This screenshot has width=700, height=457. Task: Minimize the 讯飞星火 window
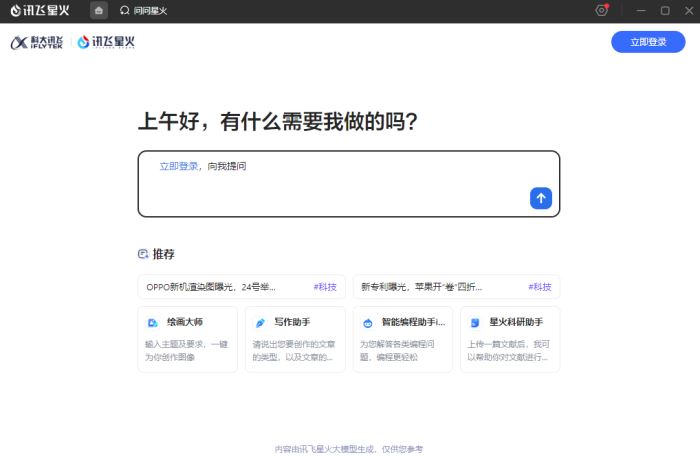pos(641,10)
